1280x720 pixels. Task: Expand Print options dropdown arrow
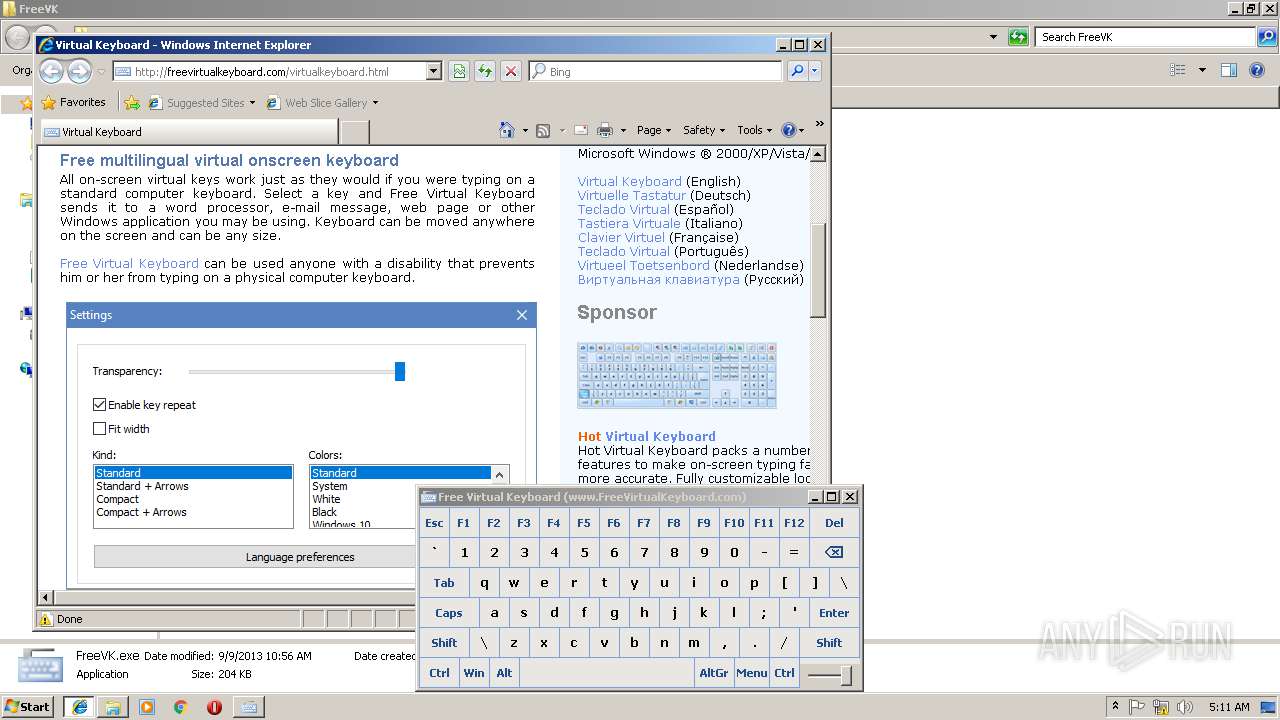click(x=623, y=130)
